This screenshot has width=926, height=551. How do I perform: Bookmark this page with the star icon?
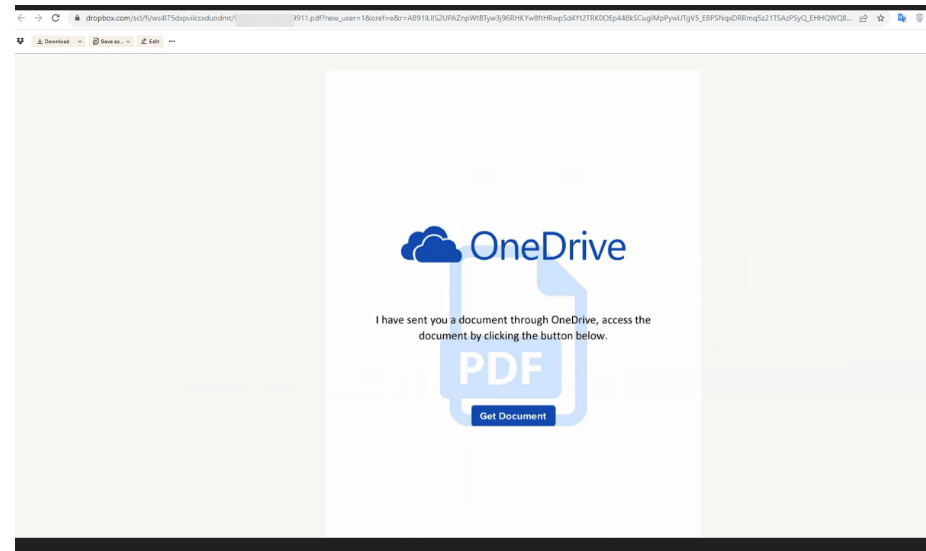(x=881, y=18)
